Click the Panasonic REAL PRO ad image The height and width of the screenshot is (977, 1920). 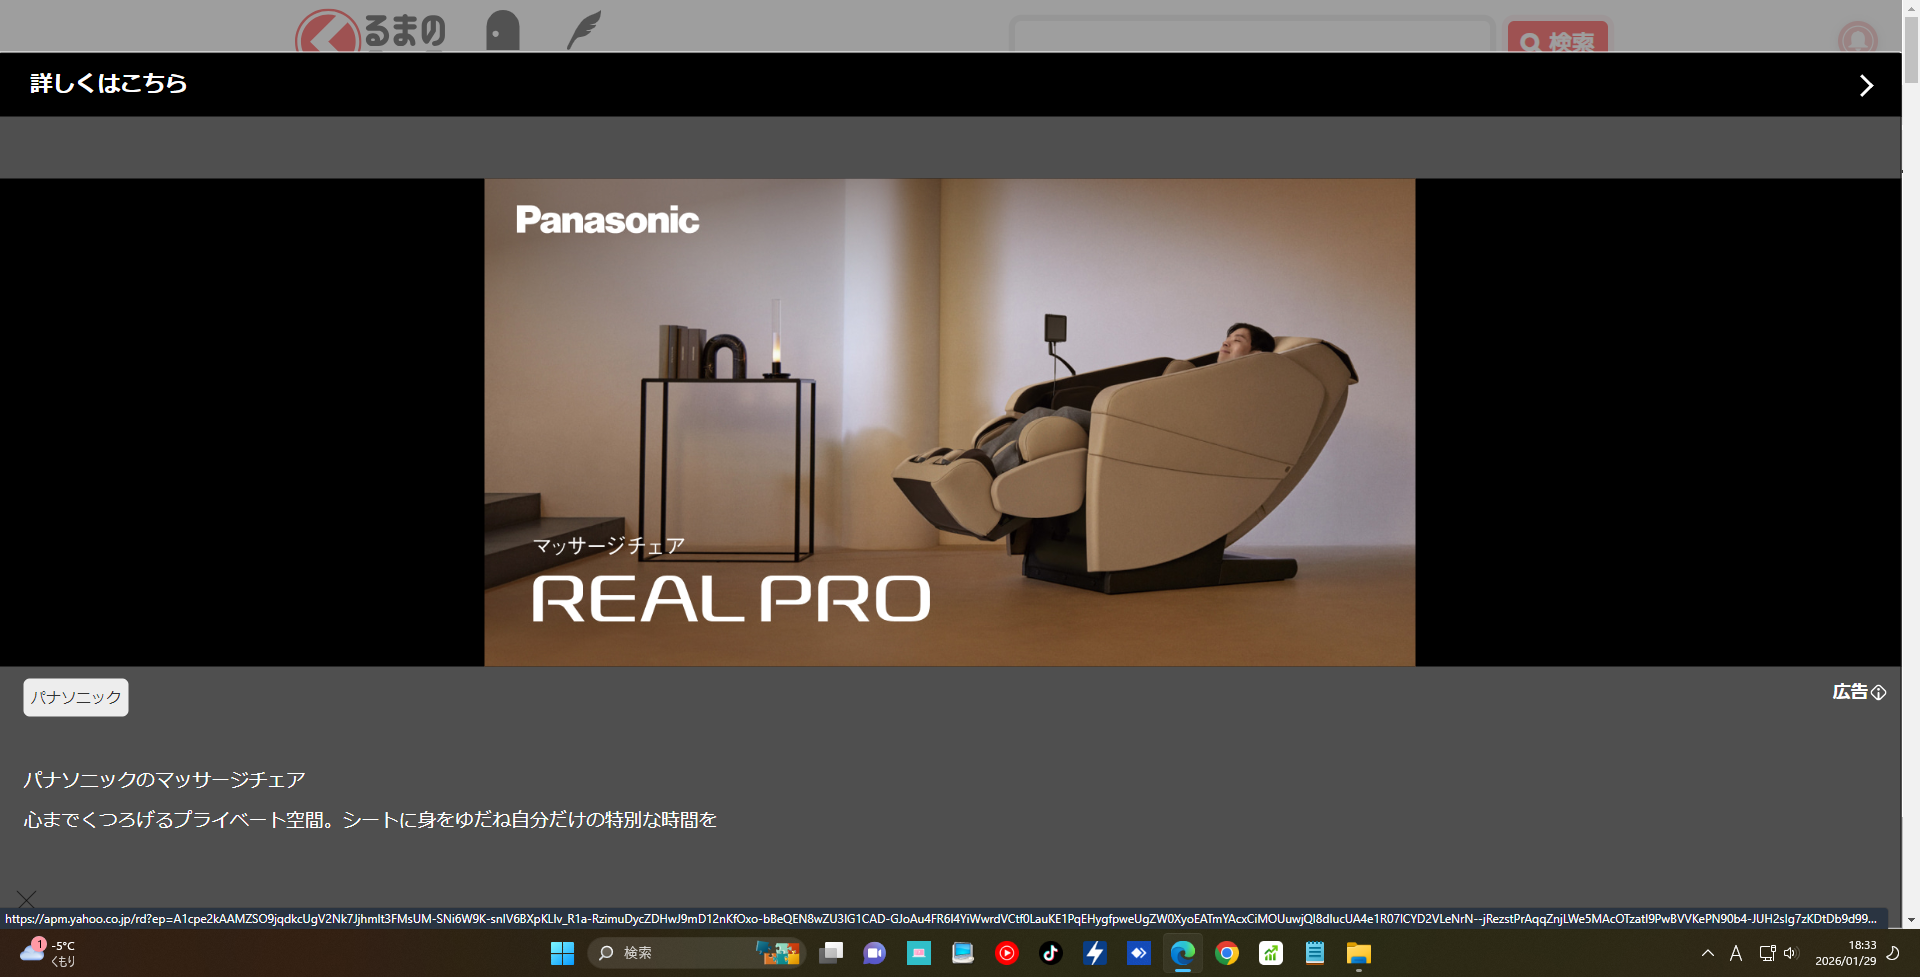tap(949, 422)
